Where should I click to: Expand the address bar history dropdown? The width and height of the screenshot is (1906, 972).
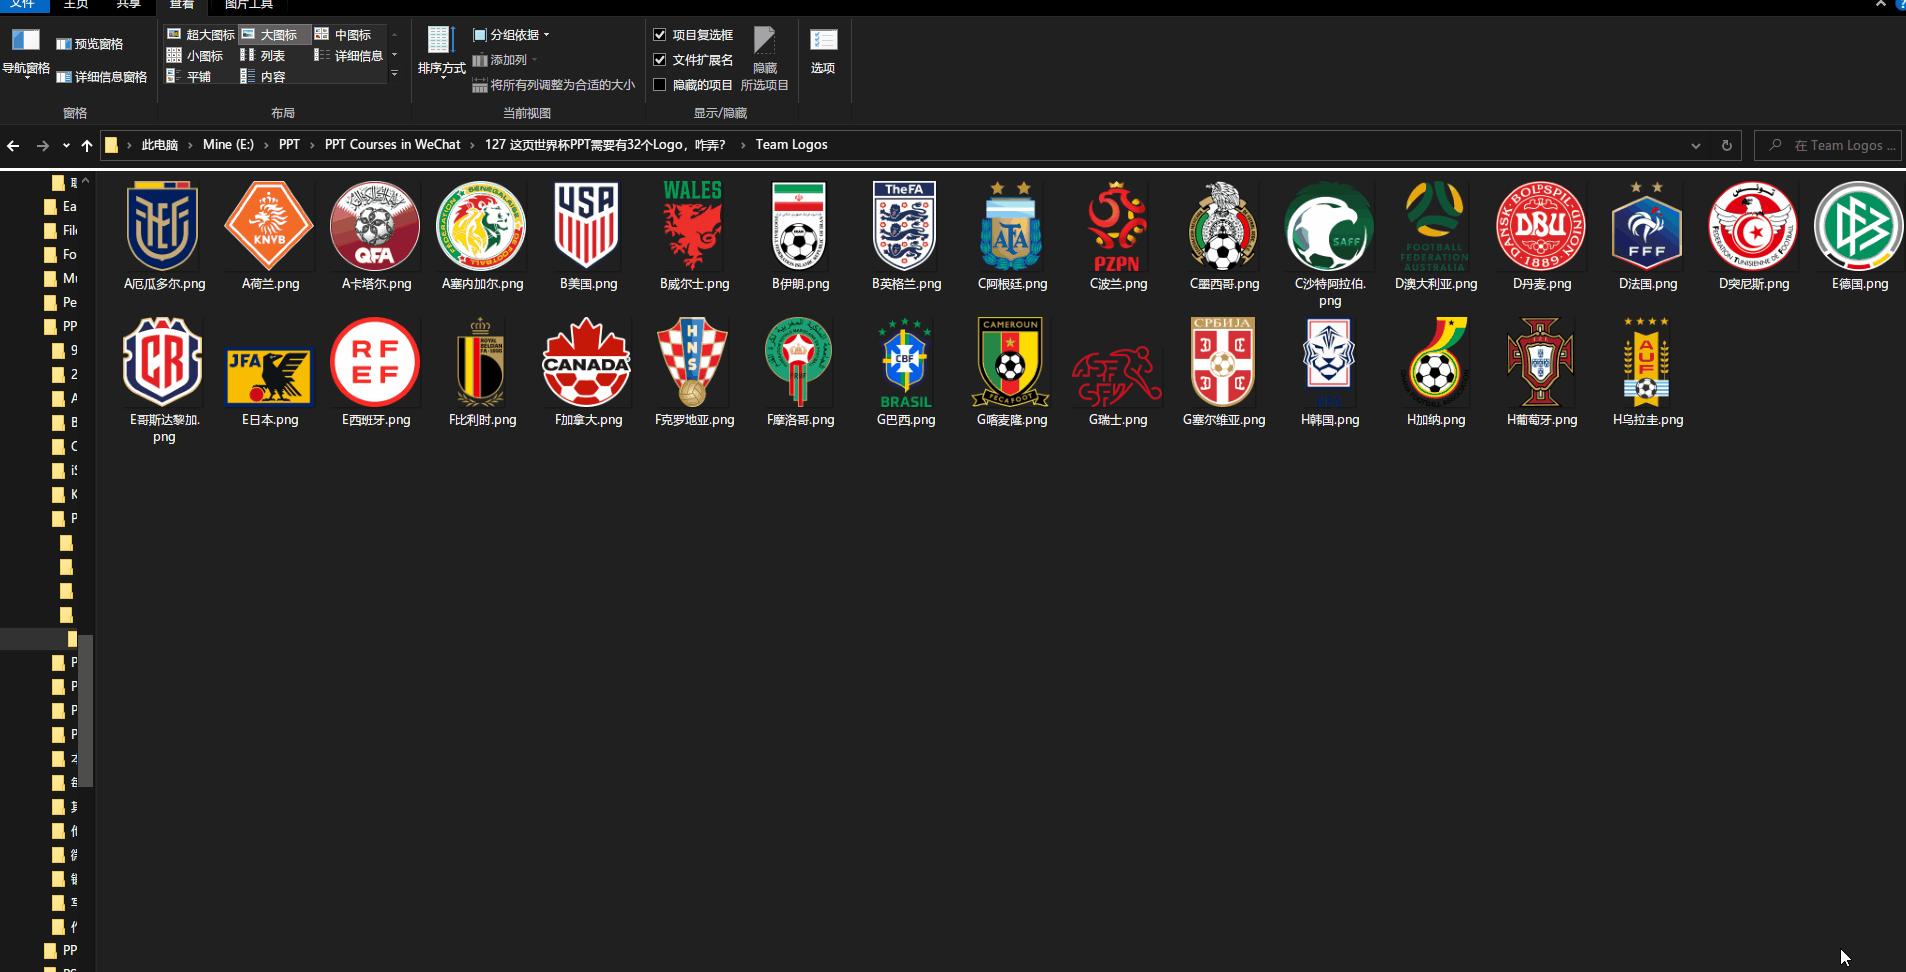tap(1696, 145)
